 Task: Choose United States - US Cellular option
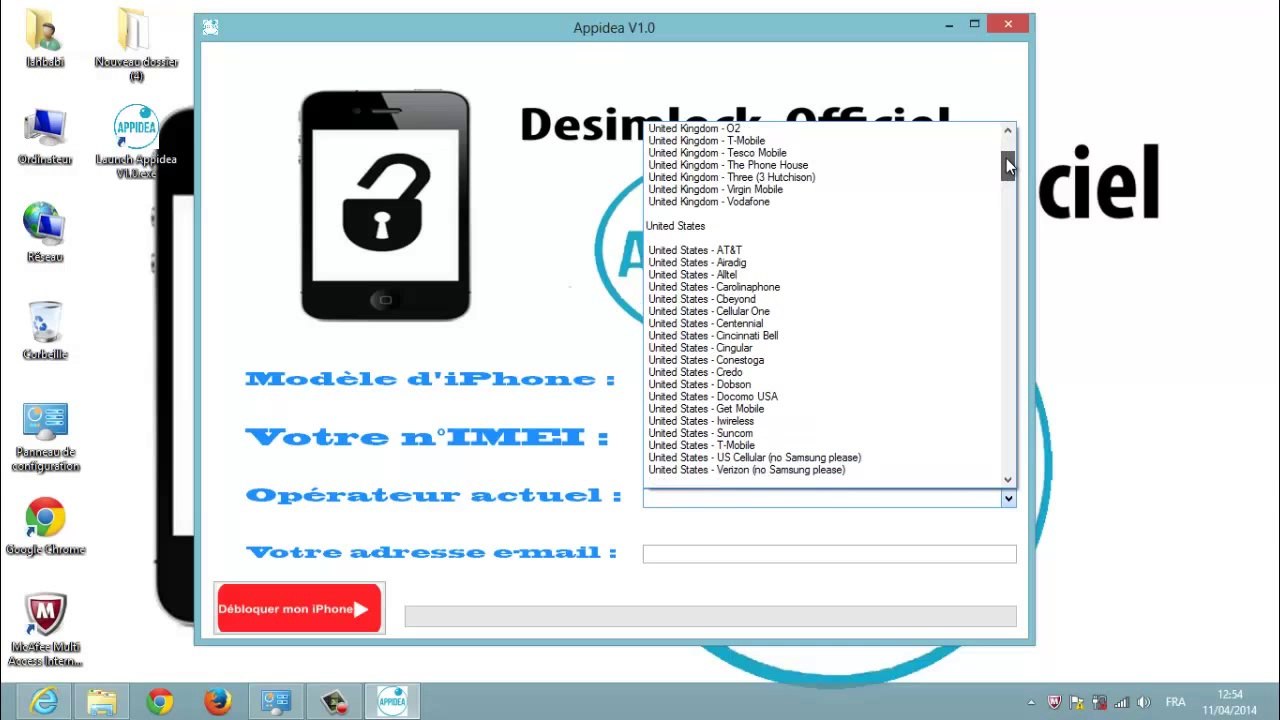coord(755,457)
